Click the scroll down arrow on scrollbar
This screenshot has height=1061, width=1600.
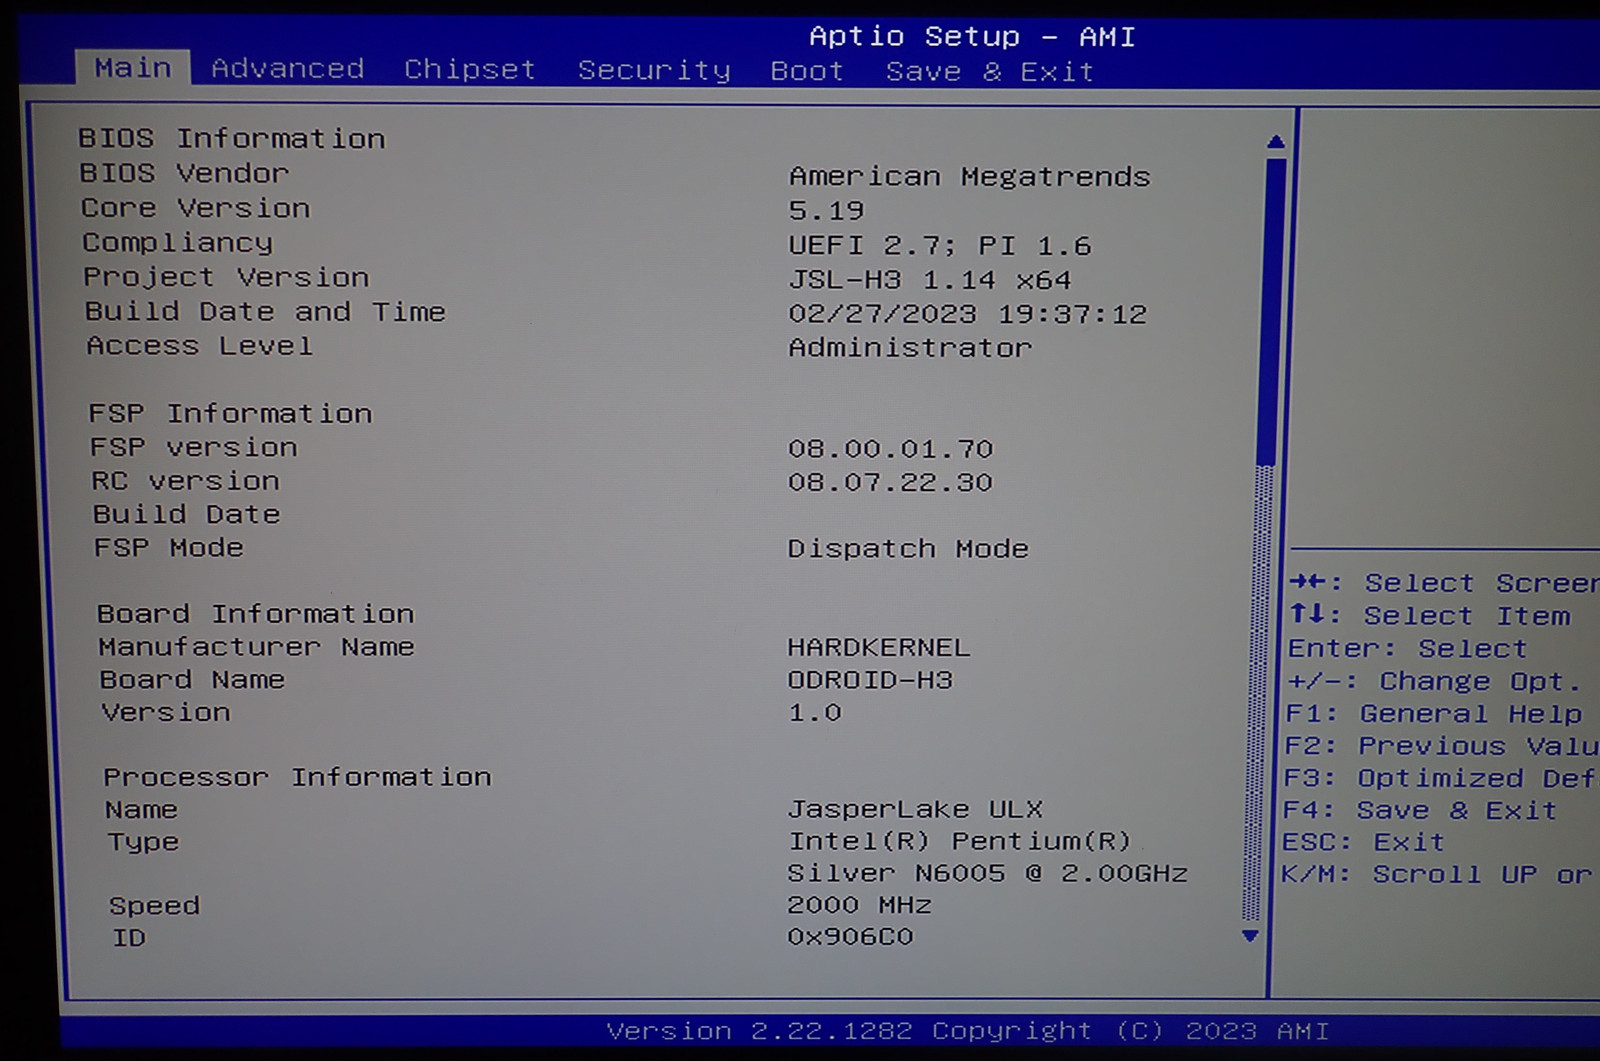coord(1250,936)
